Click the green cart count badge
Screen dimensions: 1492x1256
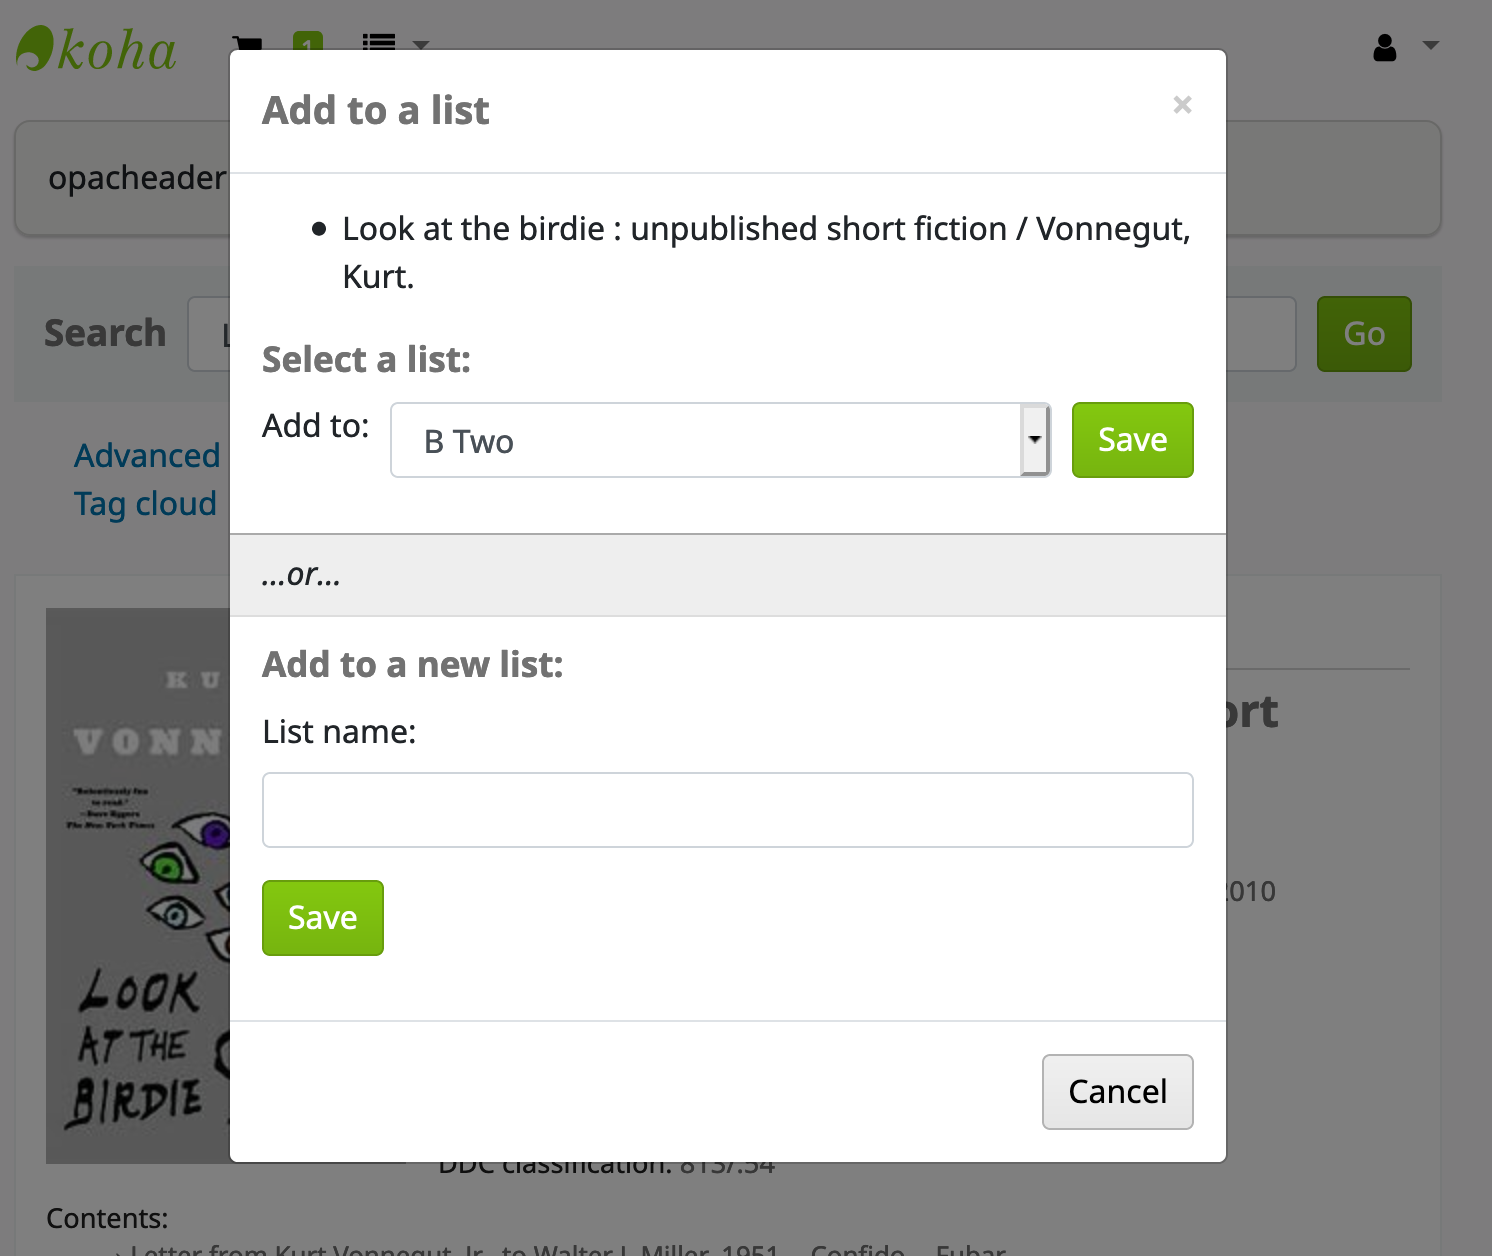tap(308, 42)
